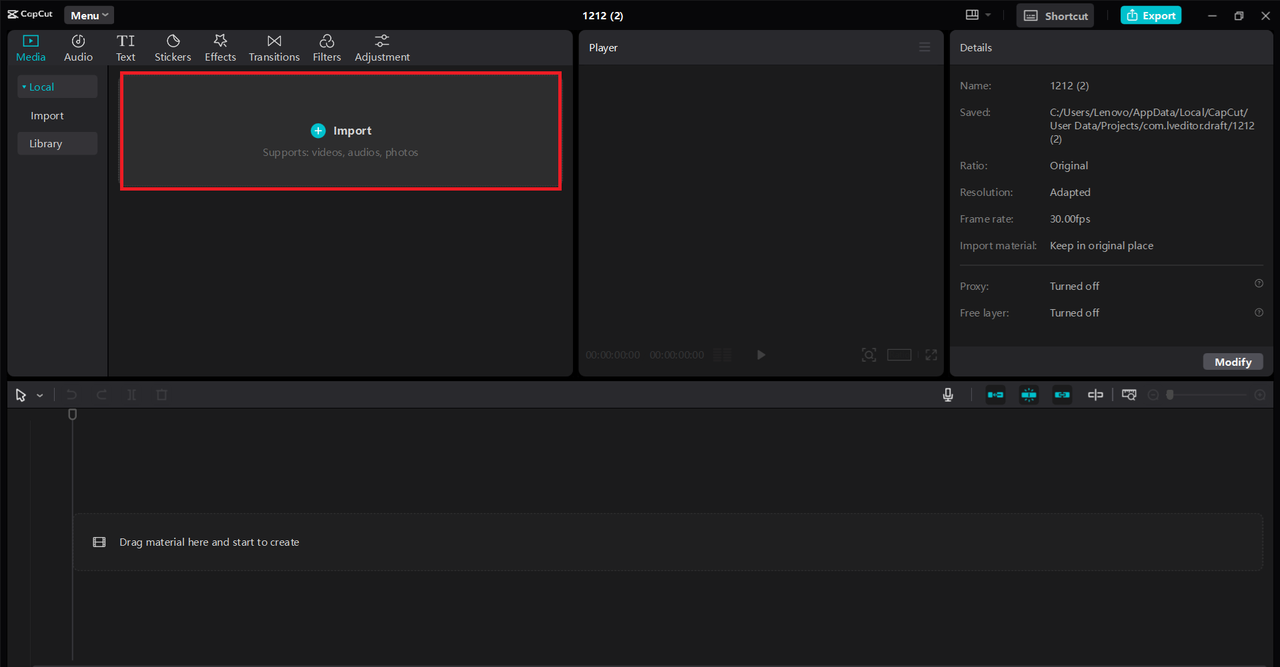The height and width of the screenshot is (667, 1280).
Task: Click the player current timecode
Action: tap(612, 355)
